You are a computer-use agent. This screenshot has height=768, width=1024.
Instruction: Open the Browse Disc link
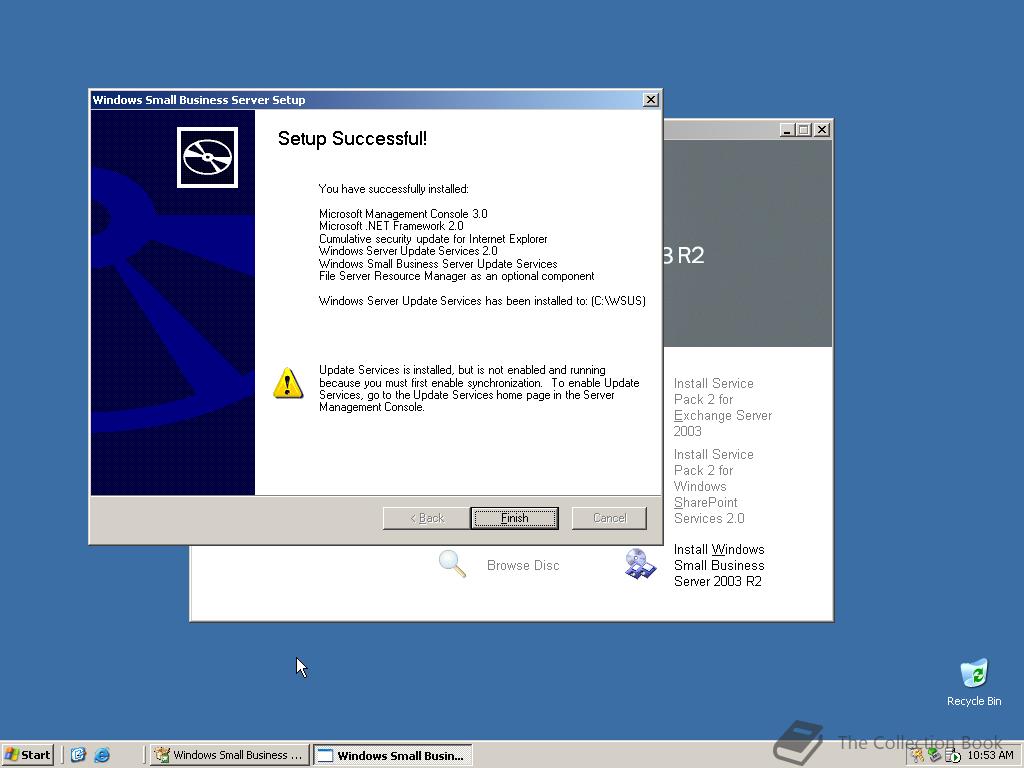[523, 566]
